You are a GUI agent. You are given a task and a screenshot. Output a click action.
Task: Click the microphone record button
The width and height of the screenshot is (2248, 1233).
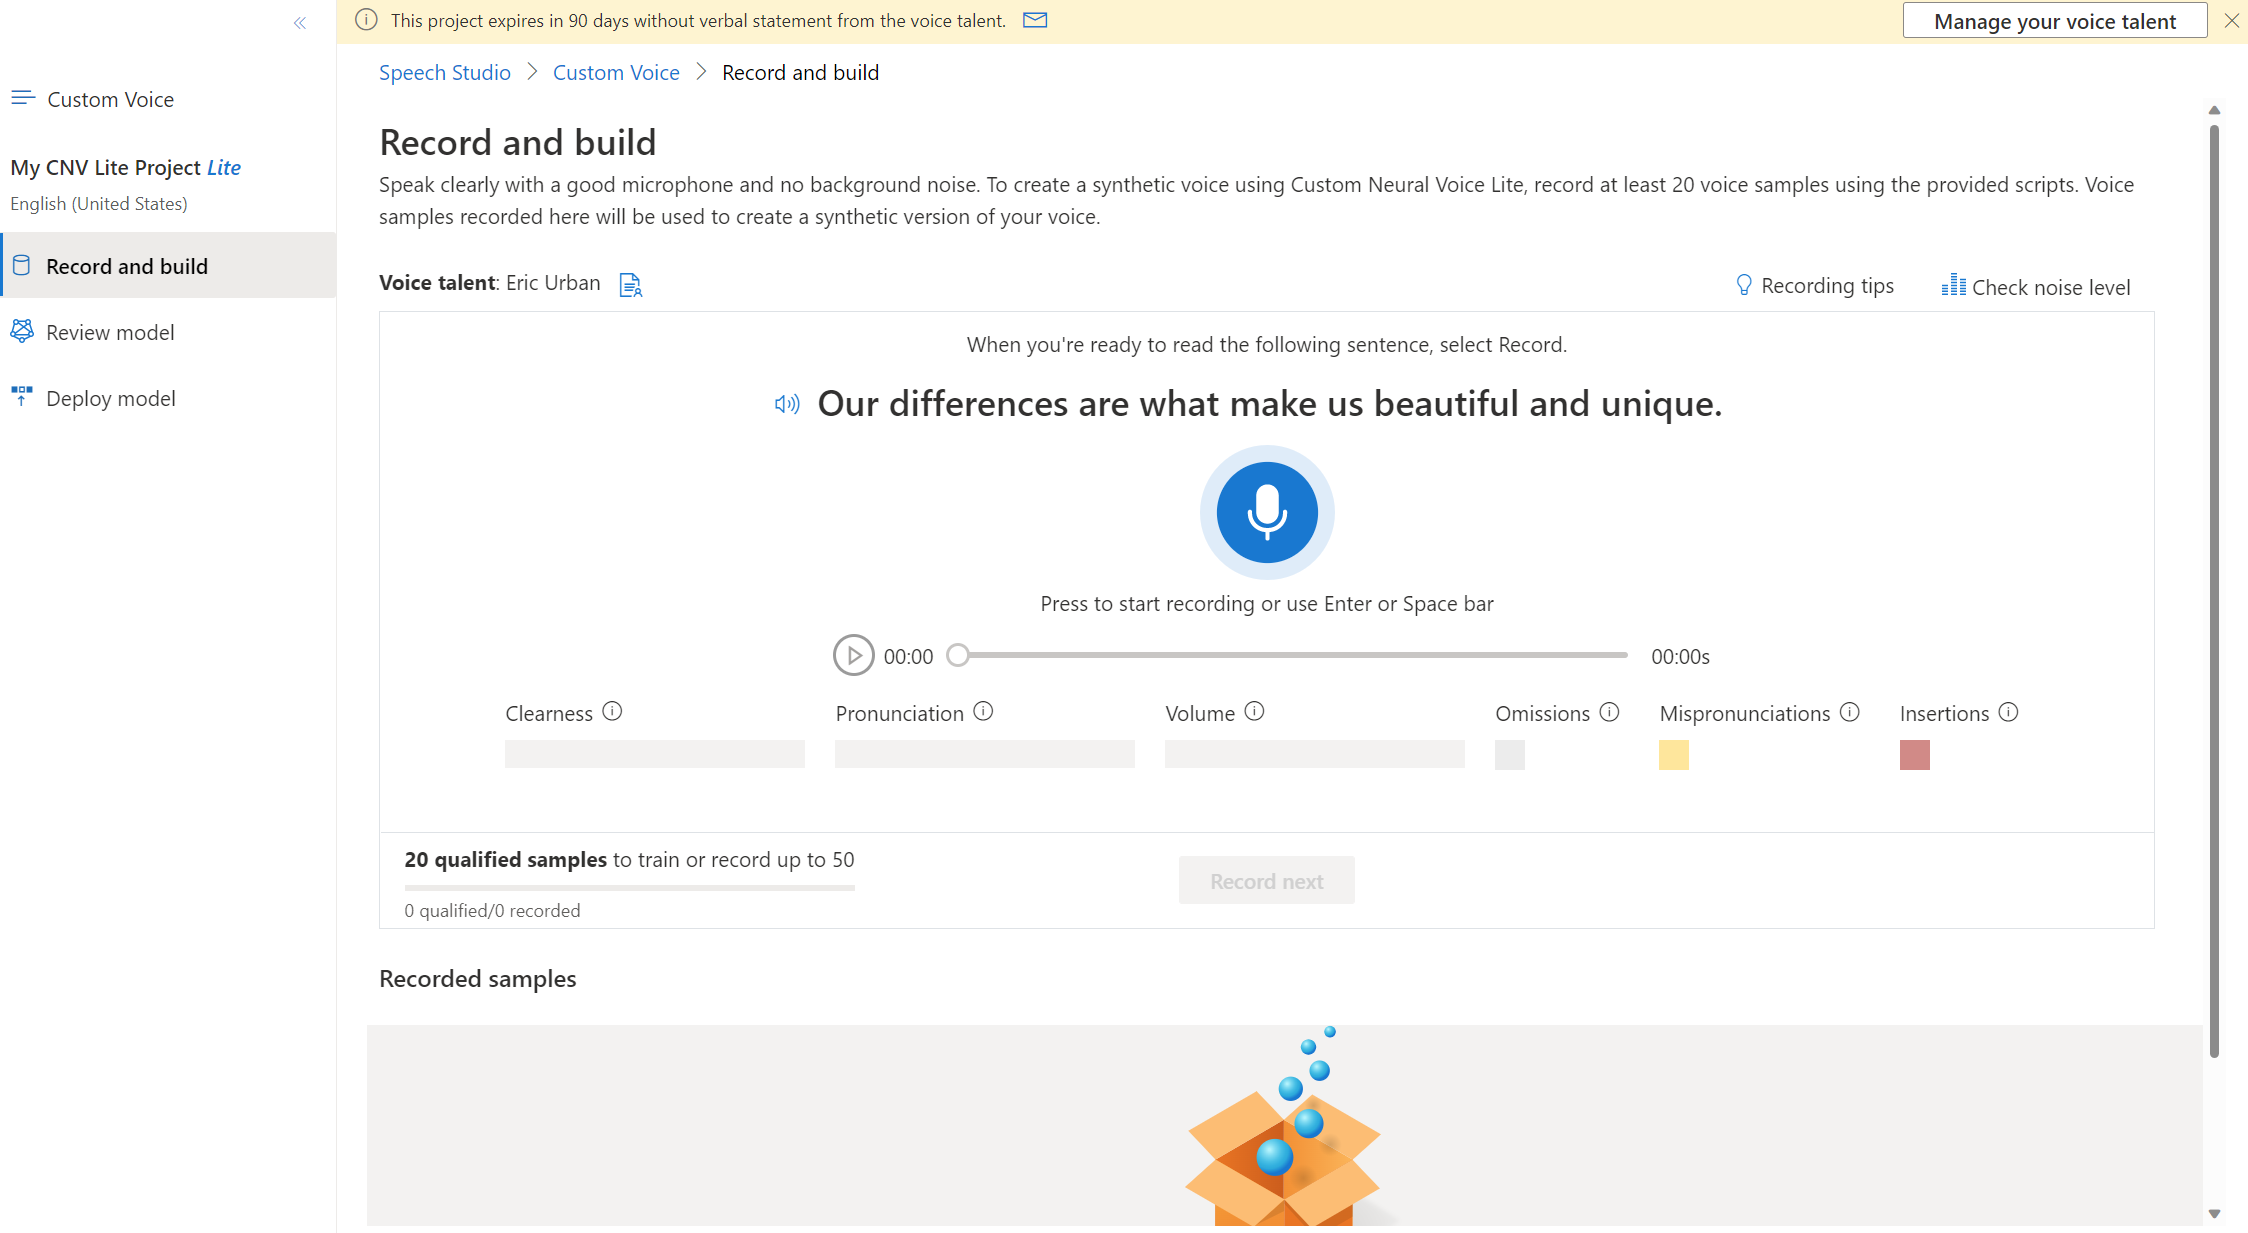click(1266, 512)
